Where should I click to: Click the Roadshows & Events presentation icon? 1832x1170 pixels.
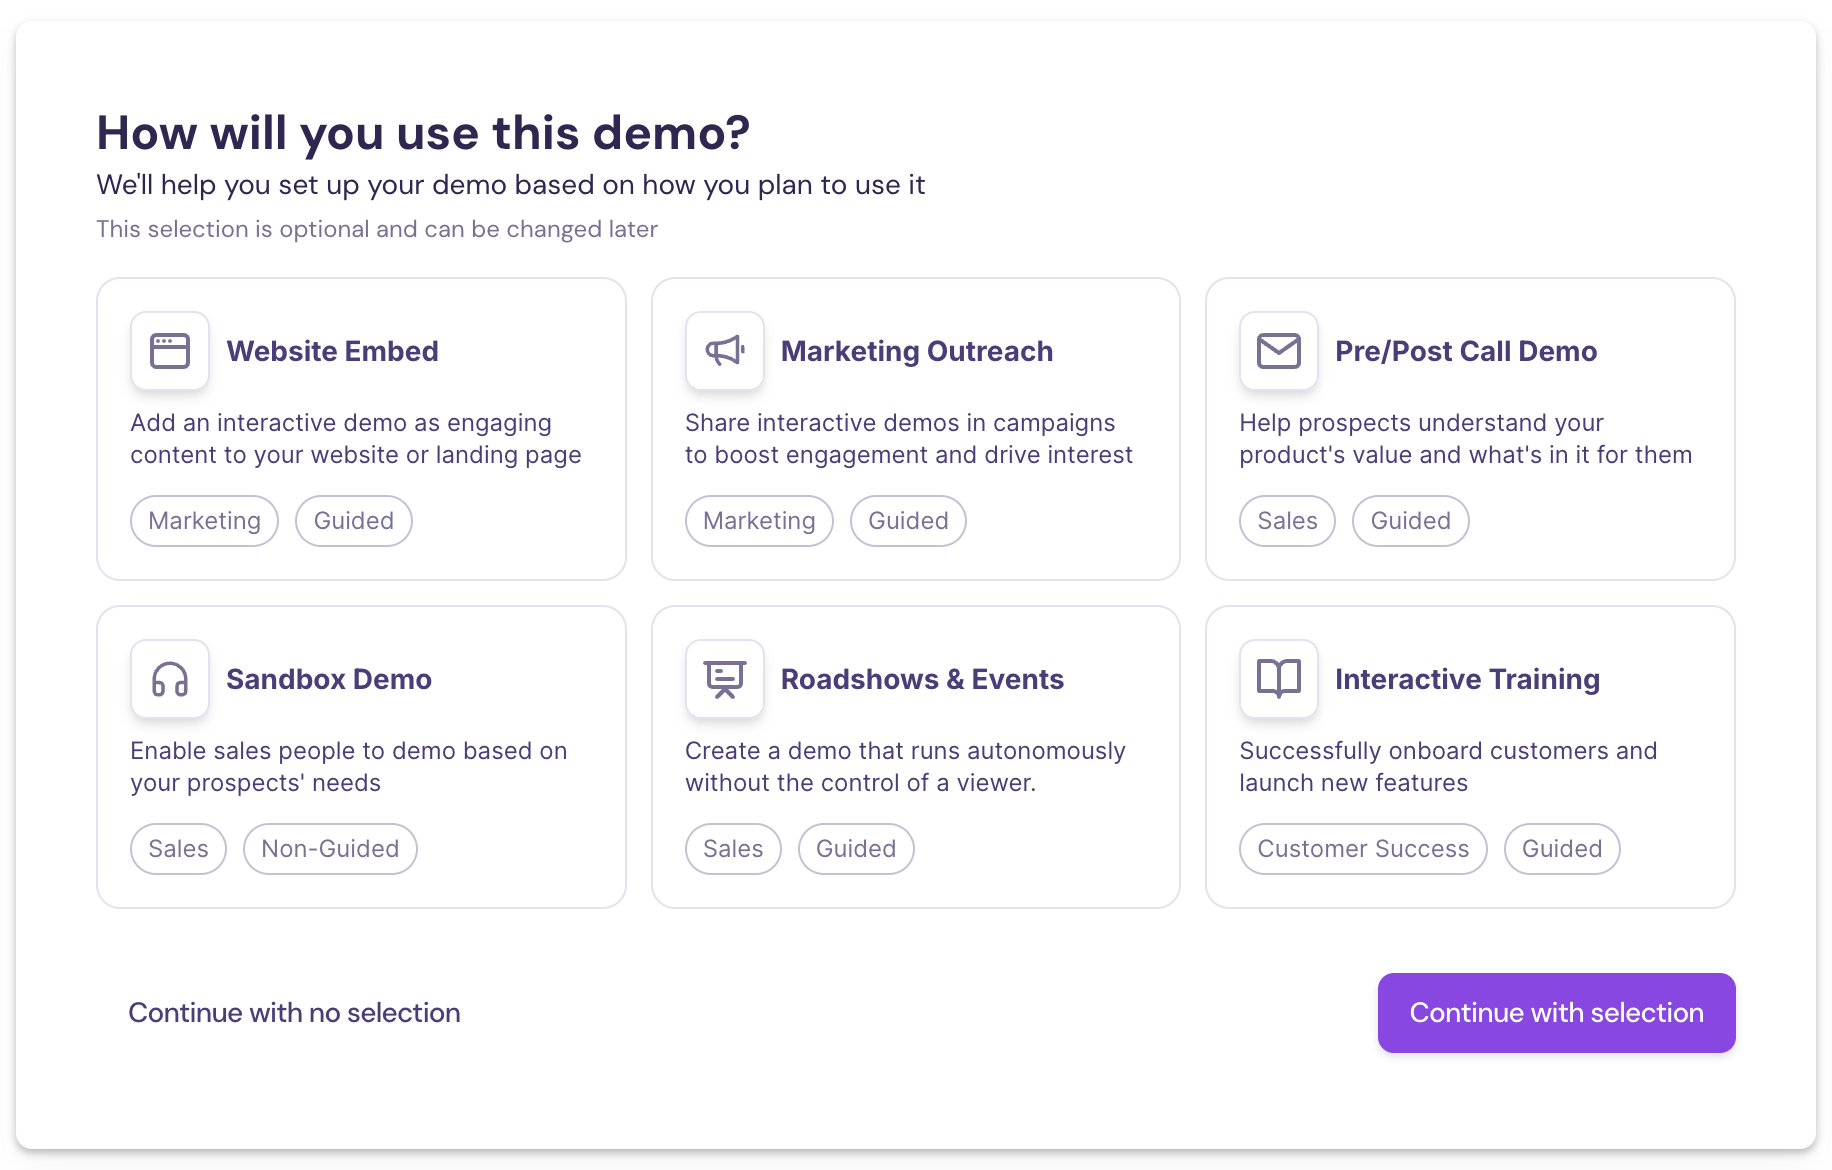[x=725, y=679]
